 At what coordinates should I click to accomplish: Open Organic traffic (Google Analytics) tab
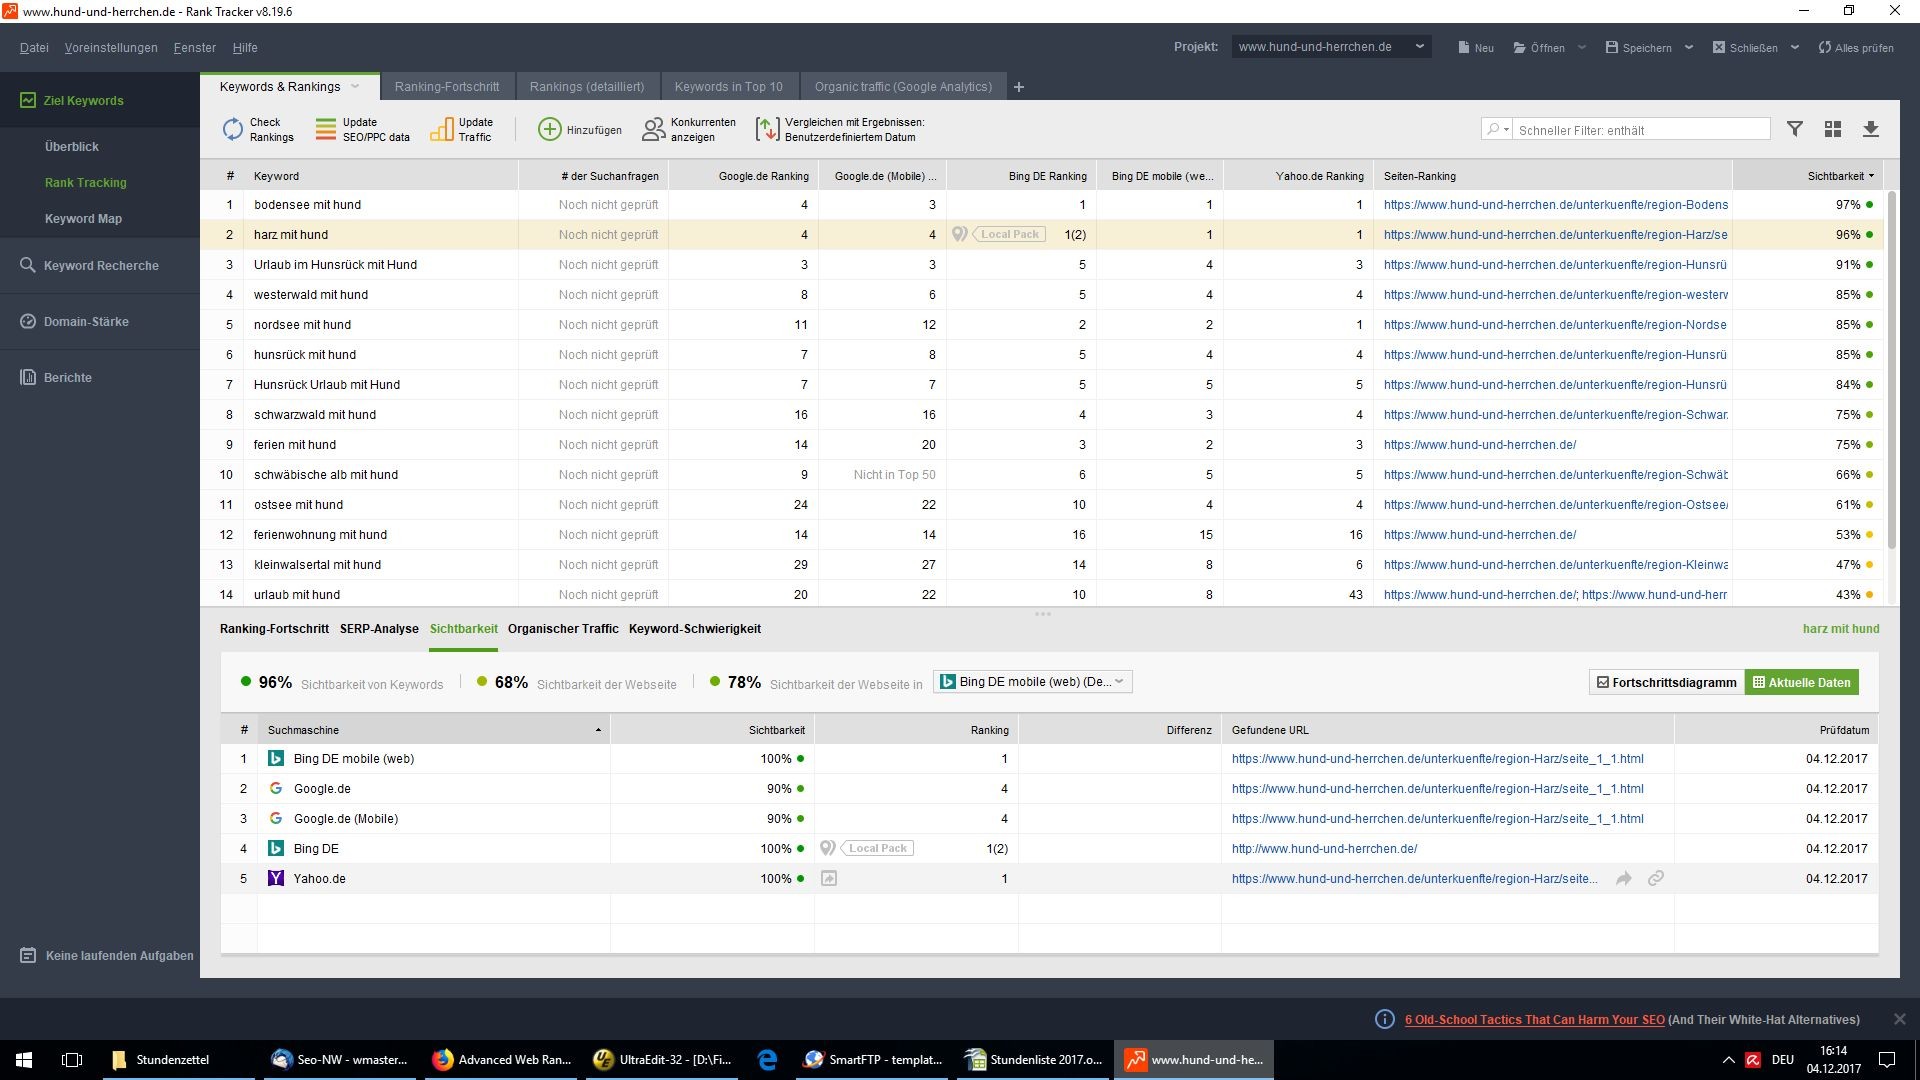click(903, 87)
